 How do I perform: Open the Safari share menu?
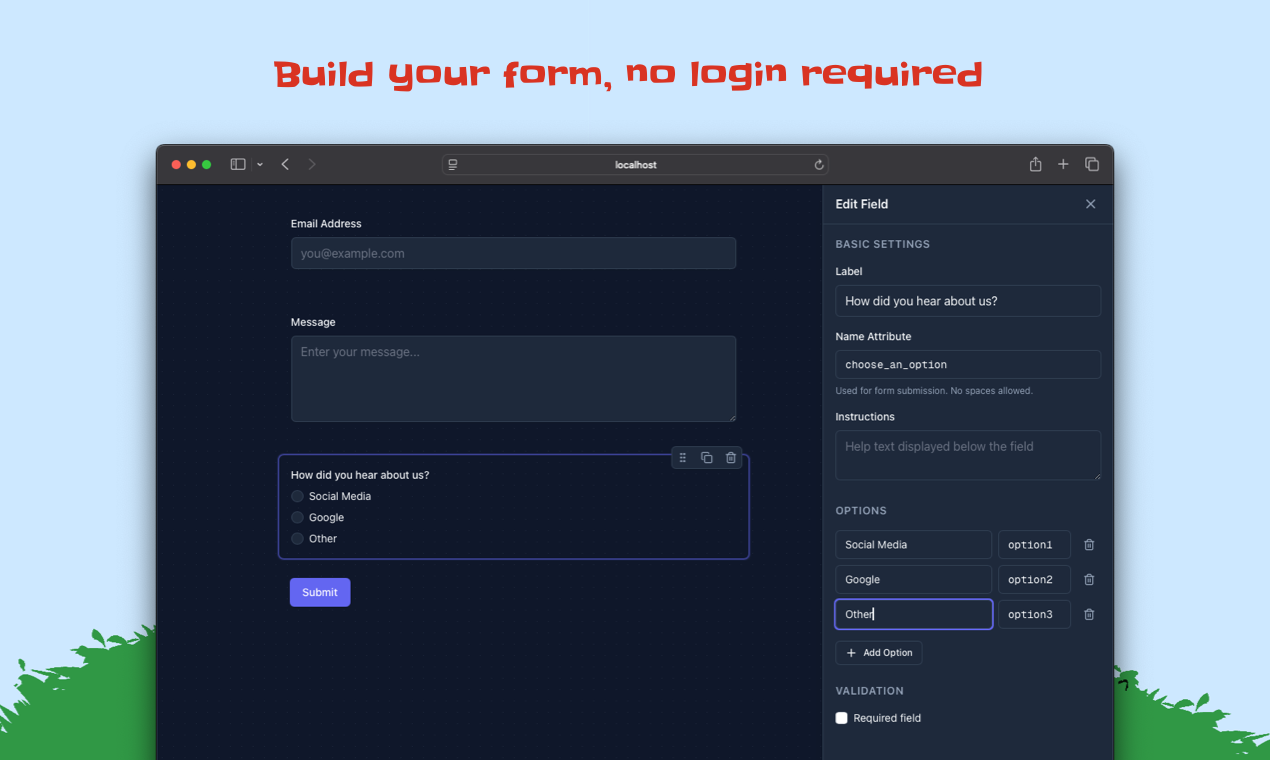pyautogui.click(x=1035, y=164)
